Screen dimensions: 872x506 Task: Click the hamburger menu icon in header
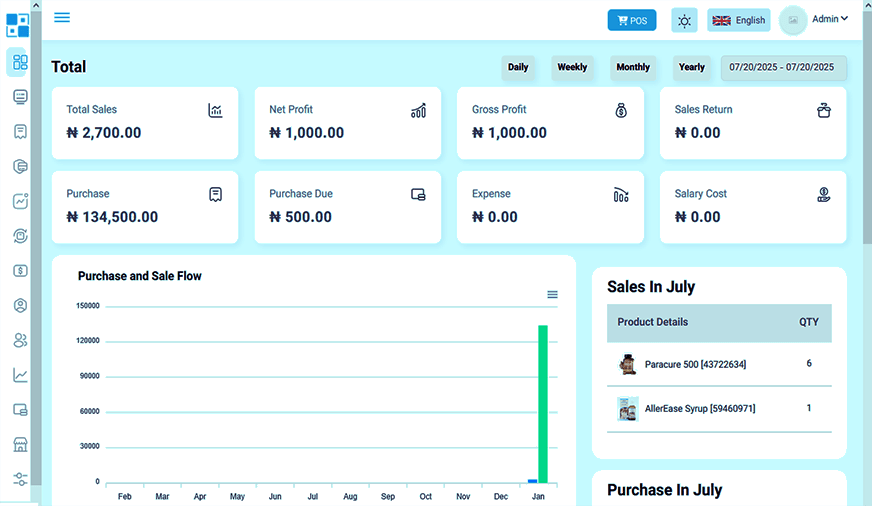coord(62,17)
